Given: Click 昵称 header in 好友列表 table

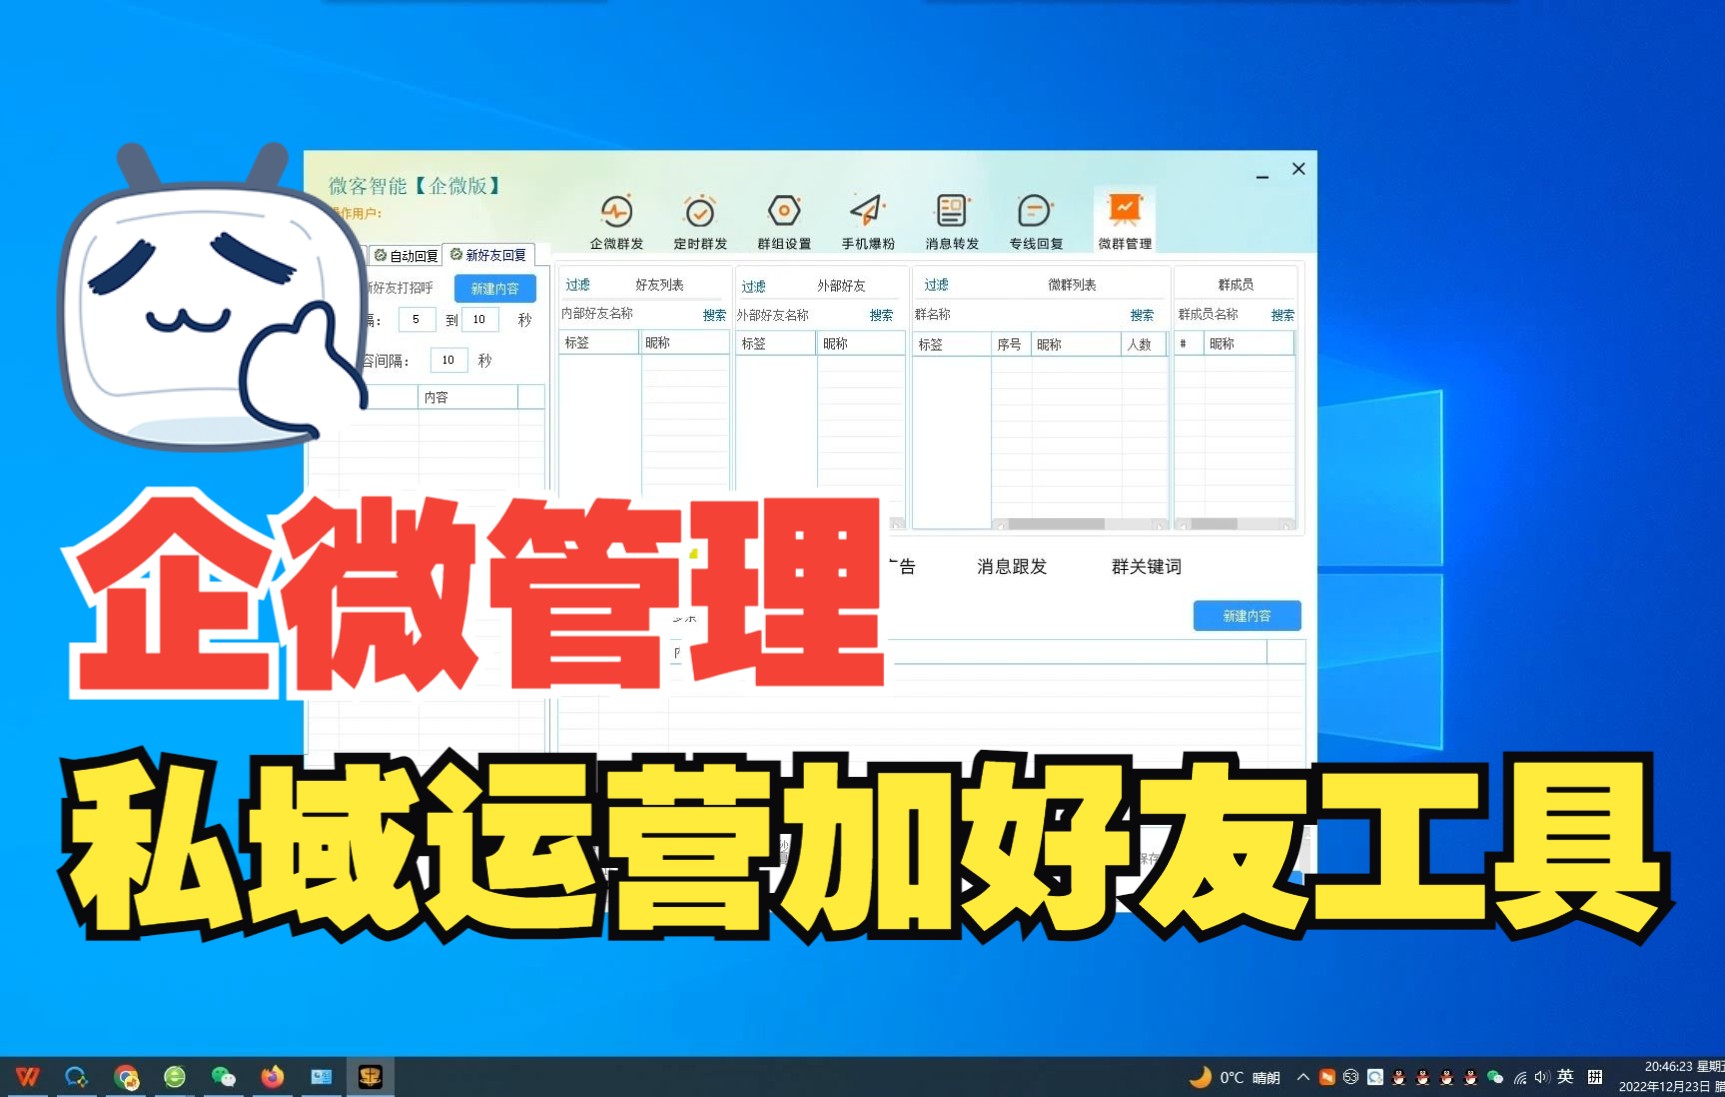Looking at the screenshot, I should 685,343.
